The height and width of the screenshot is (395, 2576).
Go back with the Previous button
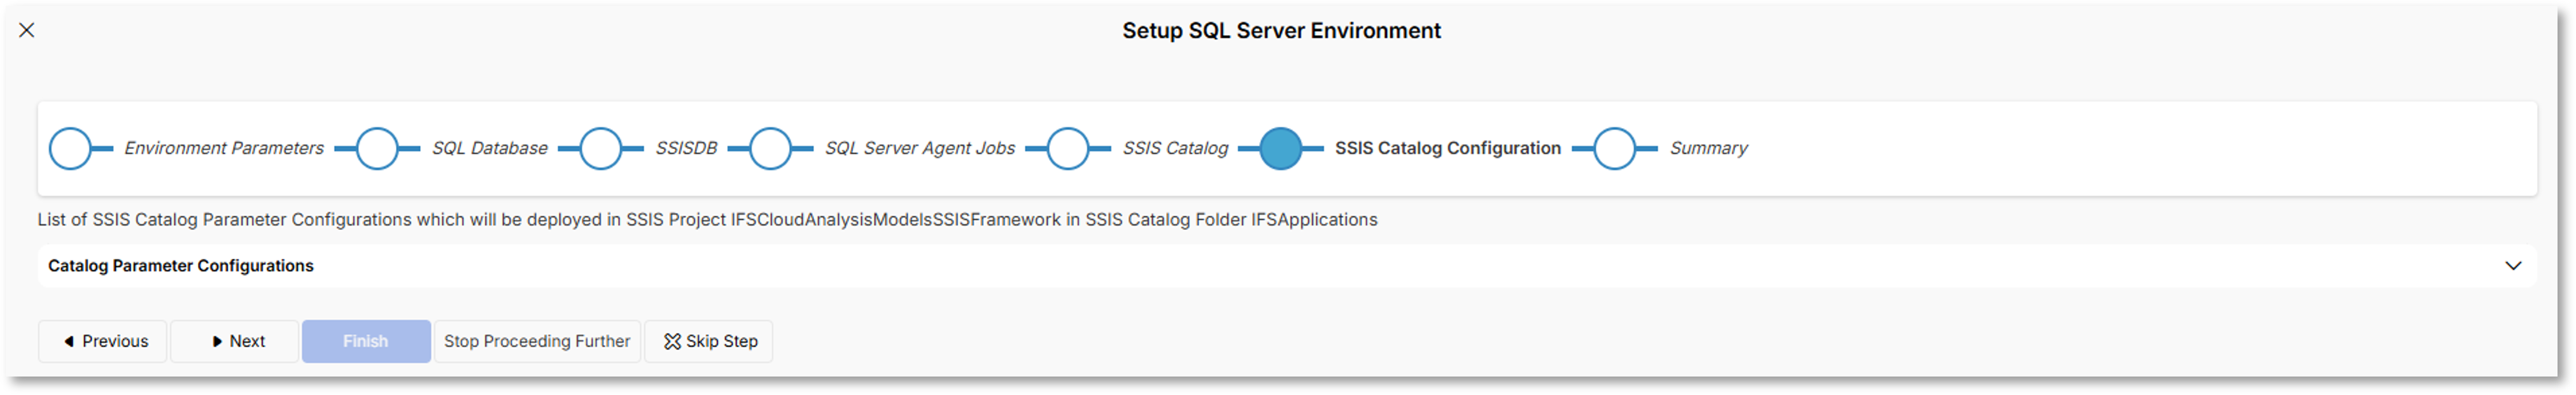(x=103, y=342)
